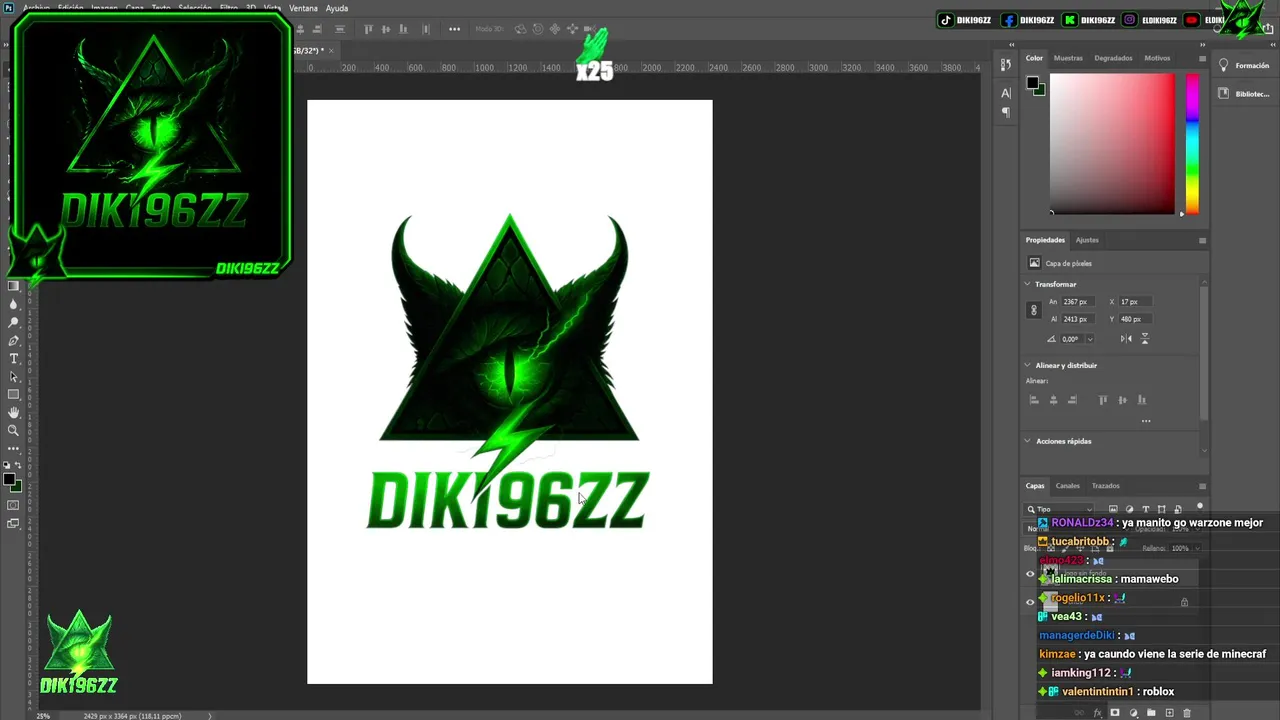Select the Zoom tool

click(14, 430)
